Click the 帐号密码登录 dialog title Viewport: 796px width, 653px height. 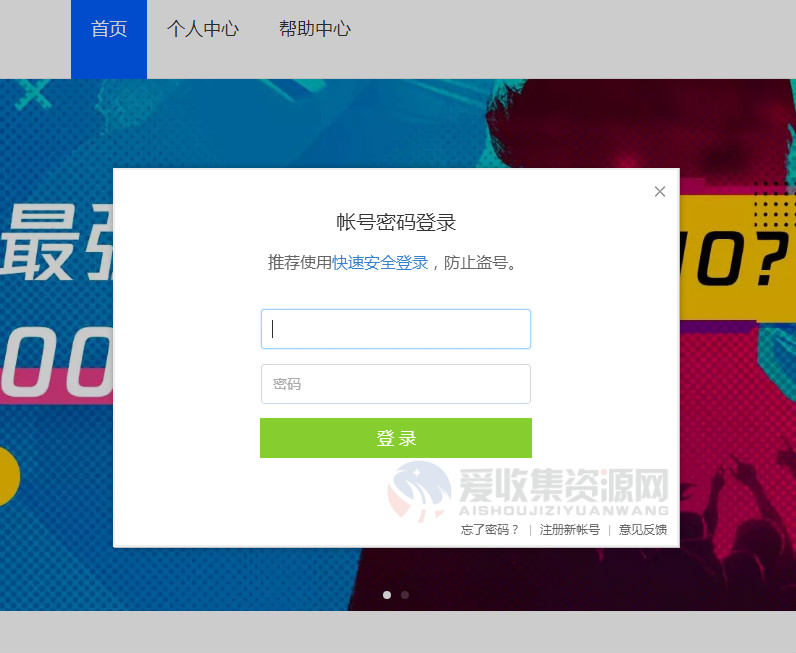396,222
